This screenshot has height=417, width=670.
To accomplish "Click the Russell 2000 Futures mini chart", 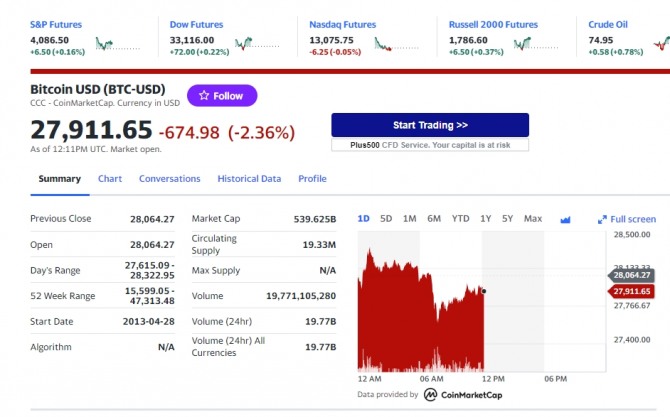I will point(536,44).
